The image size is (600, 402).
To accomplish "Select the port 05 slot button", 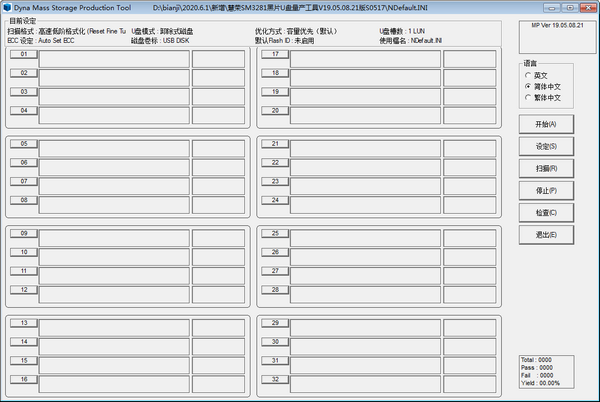I will (x=23, y=144).
